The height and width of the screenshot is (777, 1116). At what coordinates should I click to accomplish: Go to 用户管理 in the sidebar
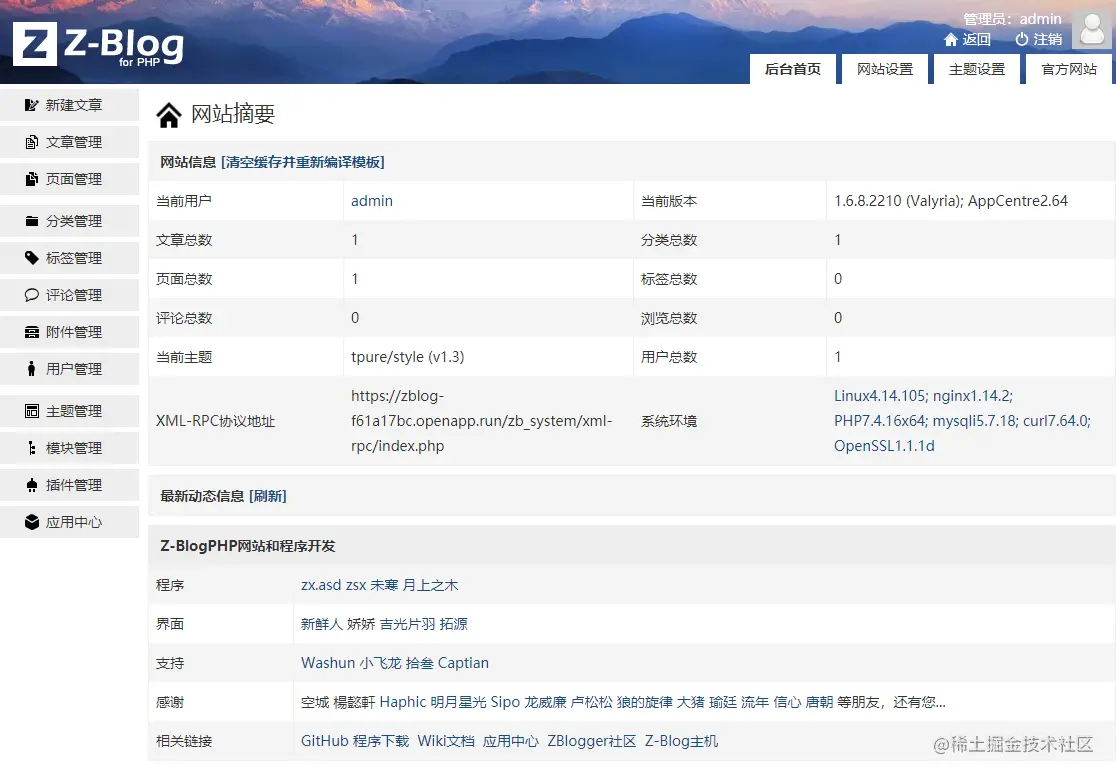70,369
